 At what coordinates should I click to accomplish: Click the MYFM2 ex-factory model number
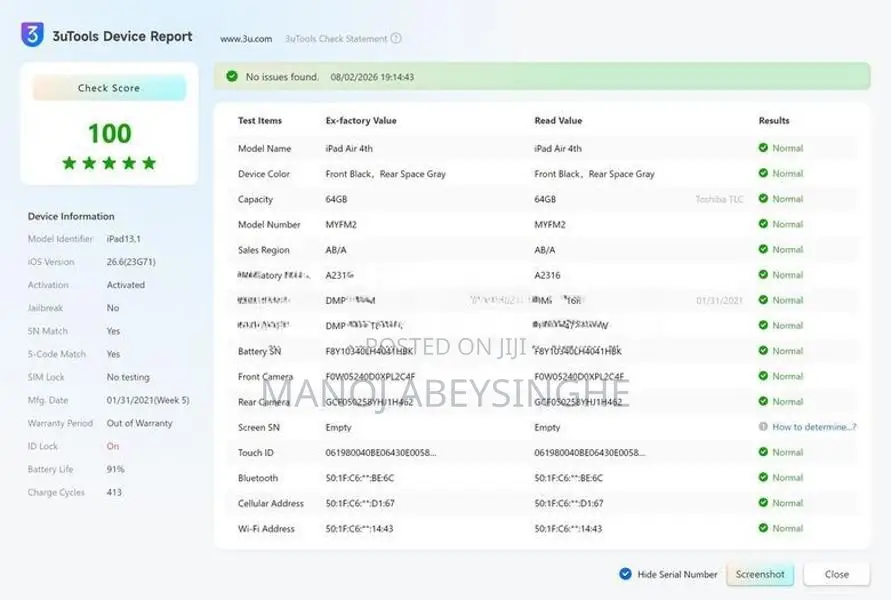coord(341,224)
